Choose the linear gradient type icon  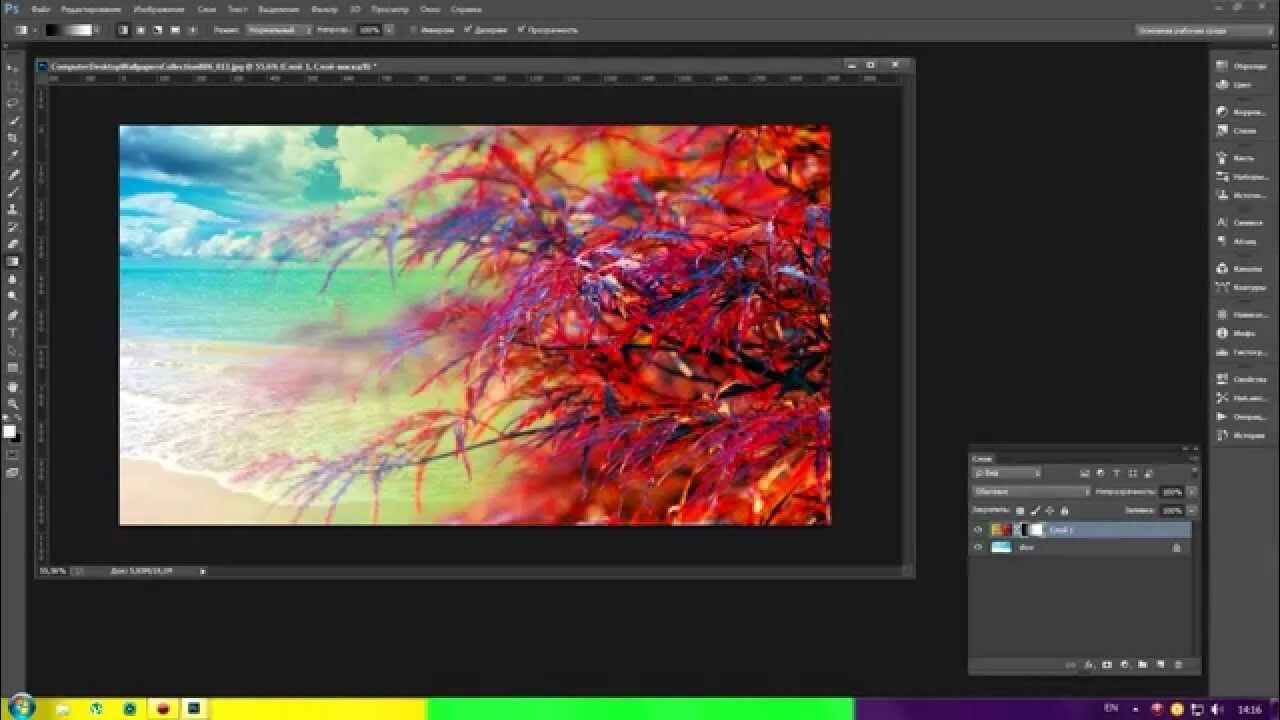123,30
